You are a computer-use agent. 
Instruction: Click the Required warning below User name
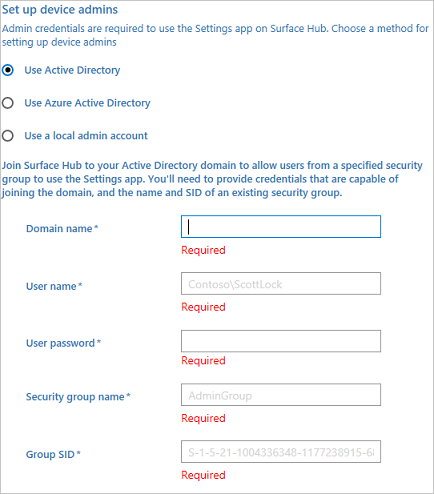[203, 307]
